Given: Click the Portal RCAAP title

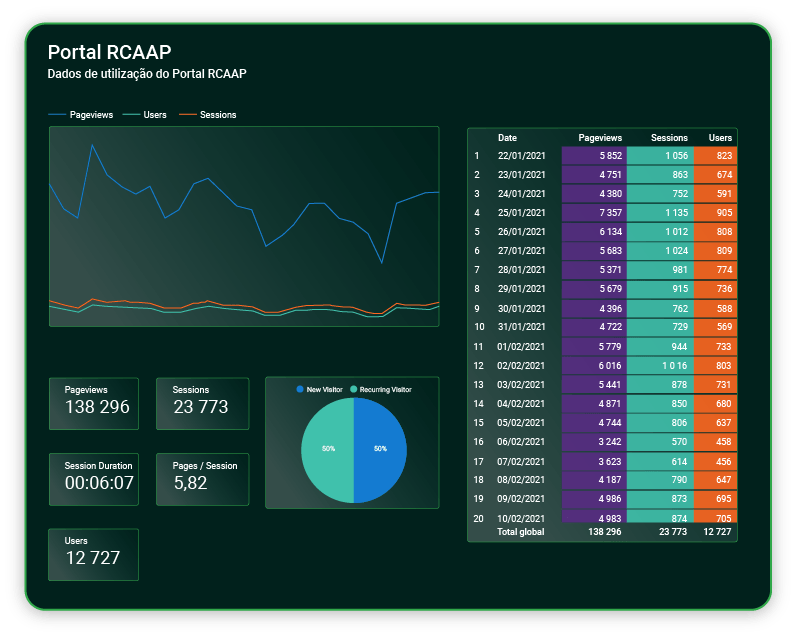Looking at the screenshot, I should [x=109, y=52].
